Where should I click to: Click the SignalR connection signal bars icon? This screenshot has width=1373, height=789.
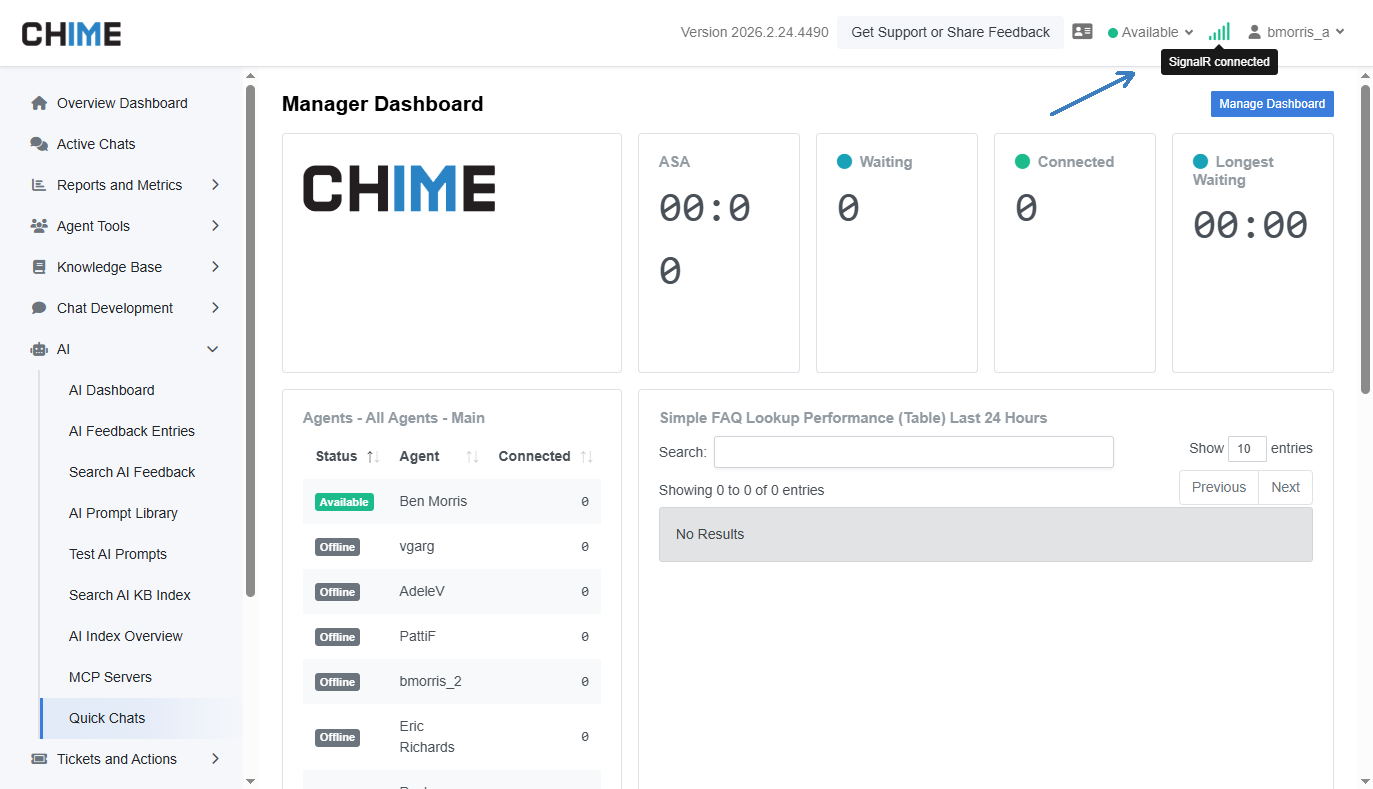click(x=1219, y=32)
